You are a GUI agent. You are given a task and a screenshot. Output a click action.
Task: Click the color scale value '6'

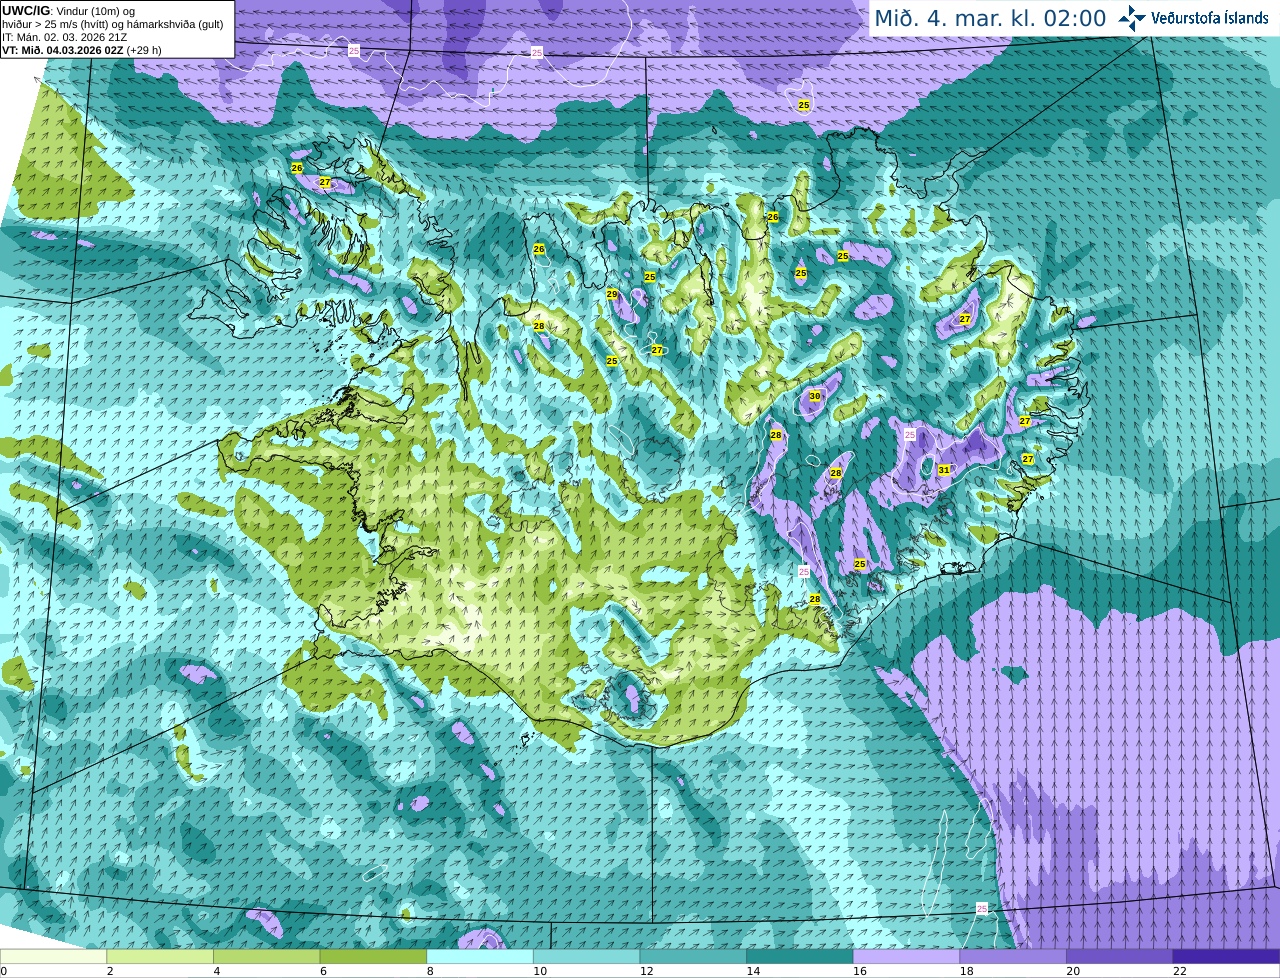tap(323, 971)
